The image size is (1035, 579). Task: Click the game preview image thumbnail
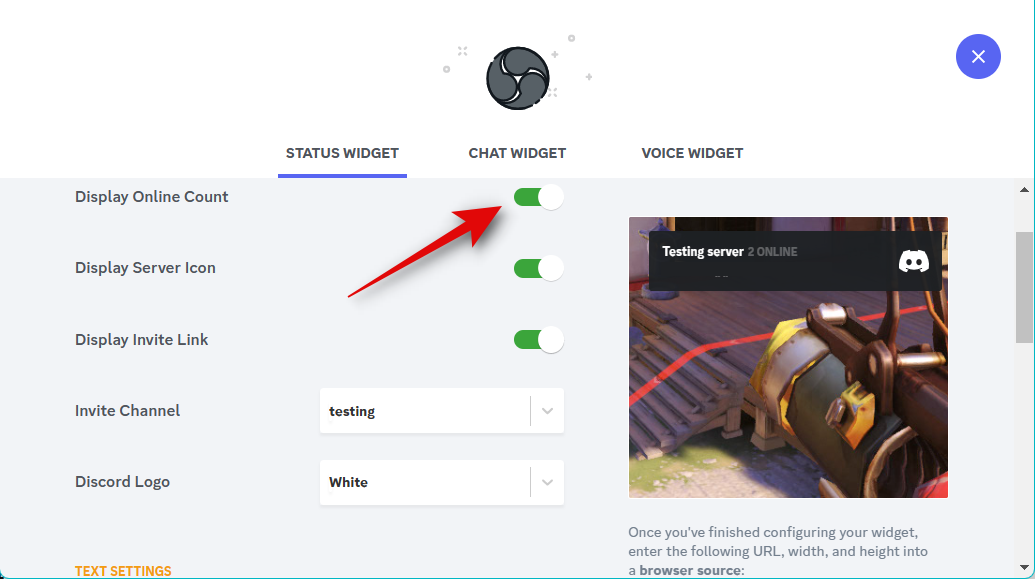[788, 357]
